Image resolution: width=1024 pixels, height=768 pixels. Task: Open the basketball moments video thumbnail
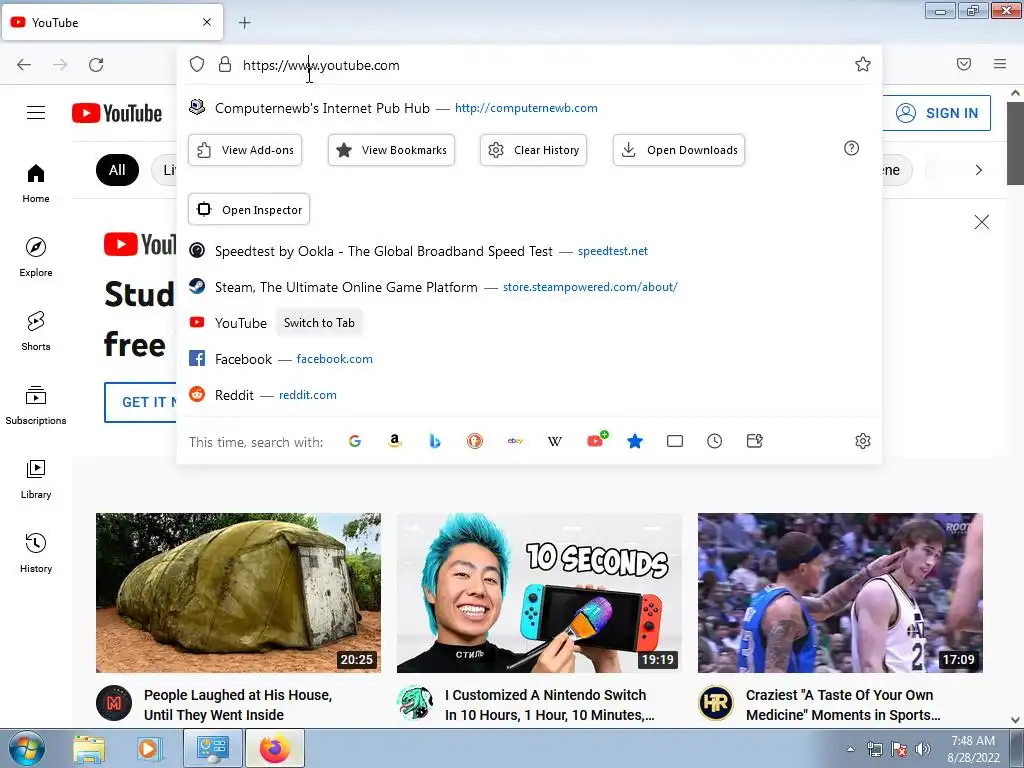point(840,593)
